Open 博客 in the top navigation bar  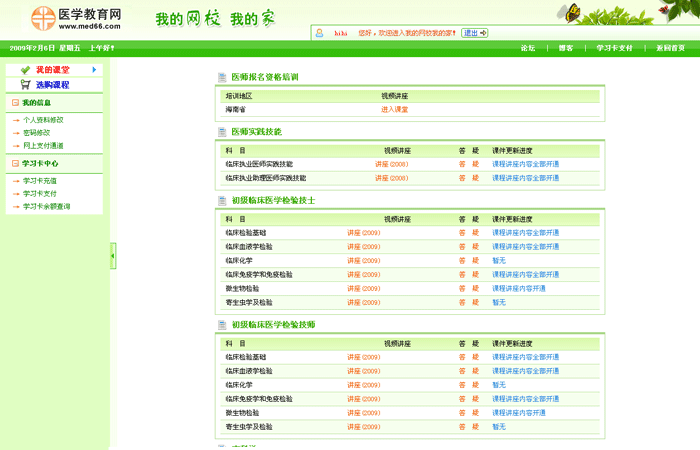pyautogui.click(x=566, y=48)
